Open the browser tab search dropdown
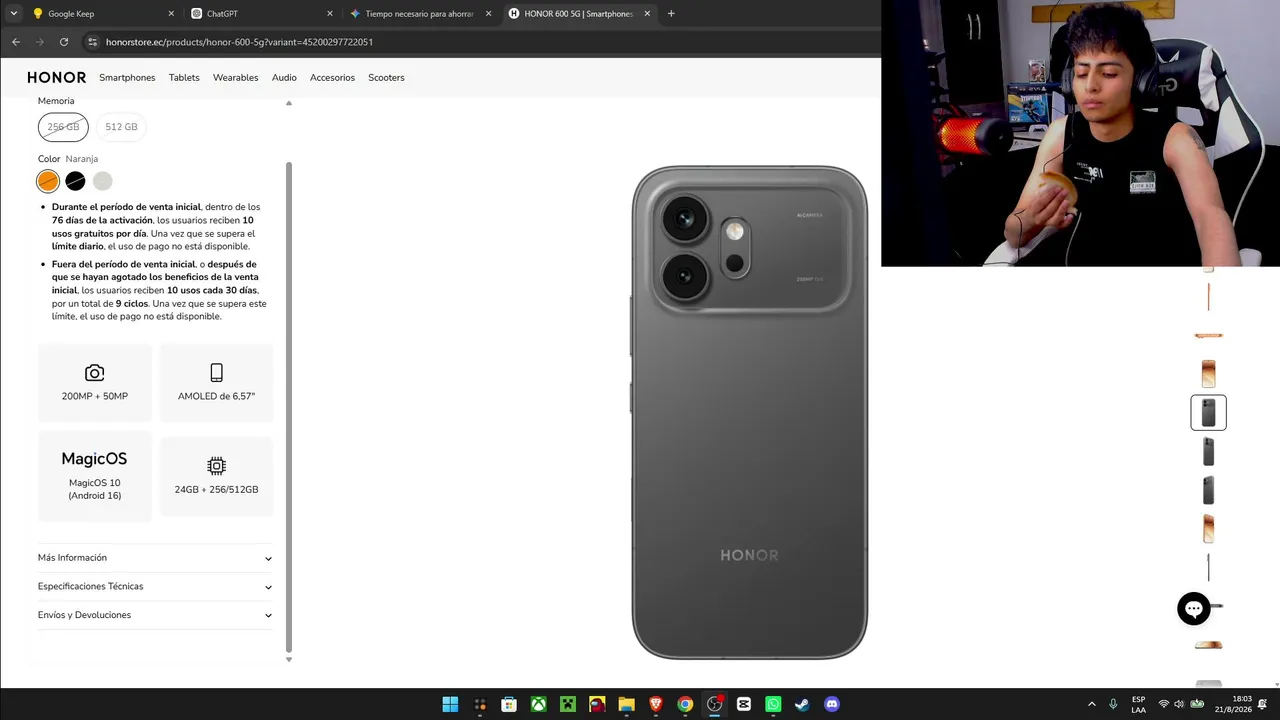The width and height of the screenshot is (1280, 720). tap(14, 14)
